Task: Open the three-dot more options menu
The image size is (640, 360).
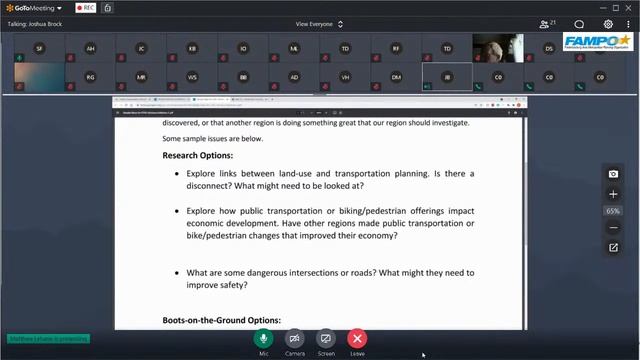Action: 628,24
